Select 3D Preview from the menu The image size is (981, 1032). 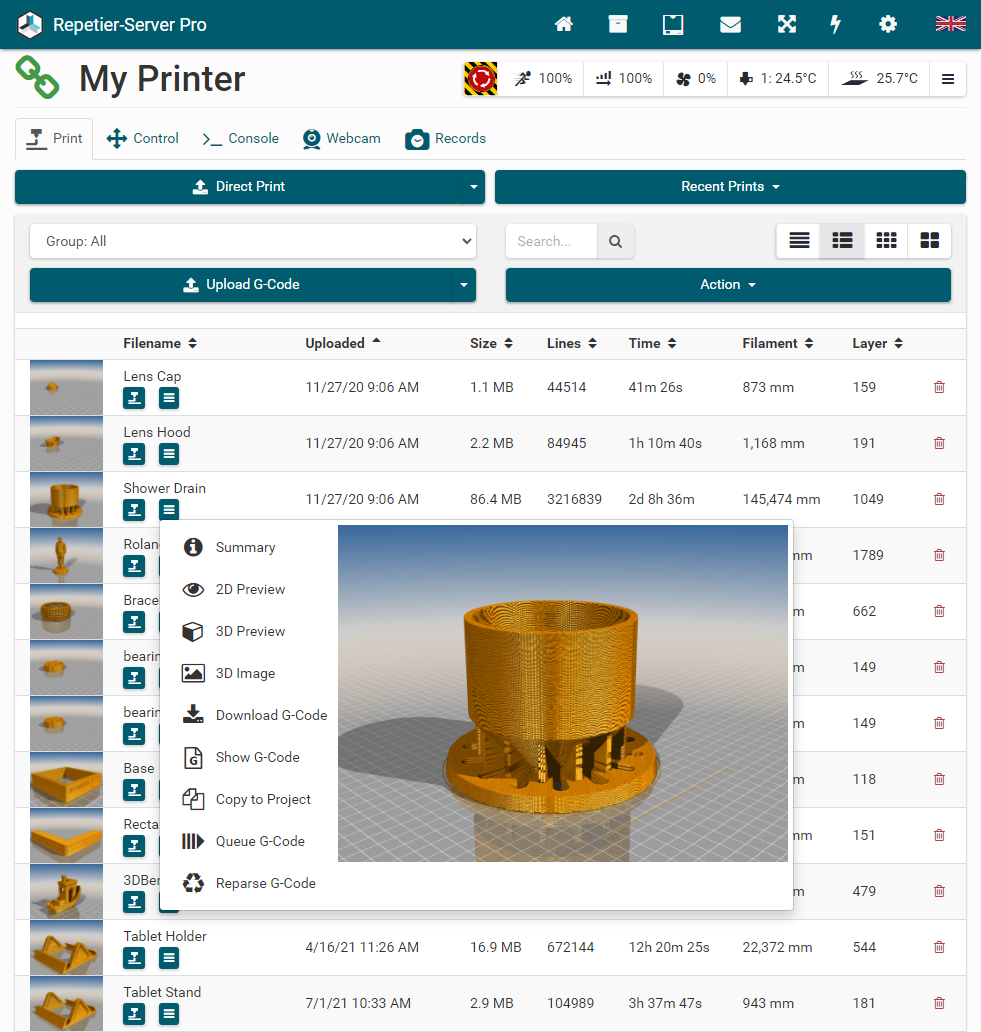250,631
